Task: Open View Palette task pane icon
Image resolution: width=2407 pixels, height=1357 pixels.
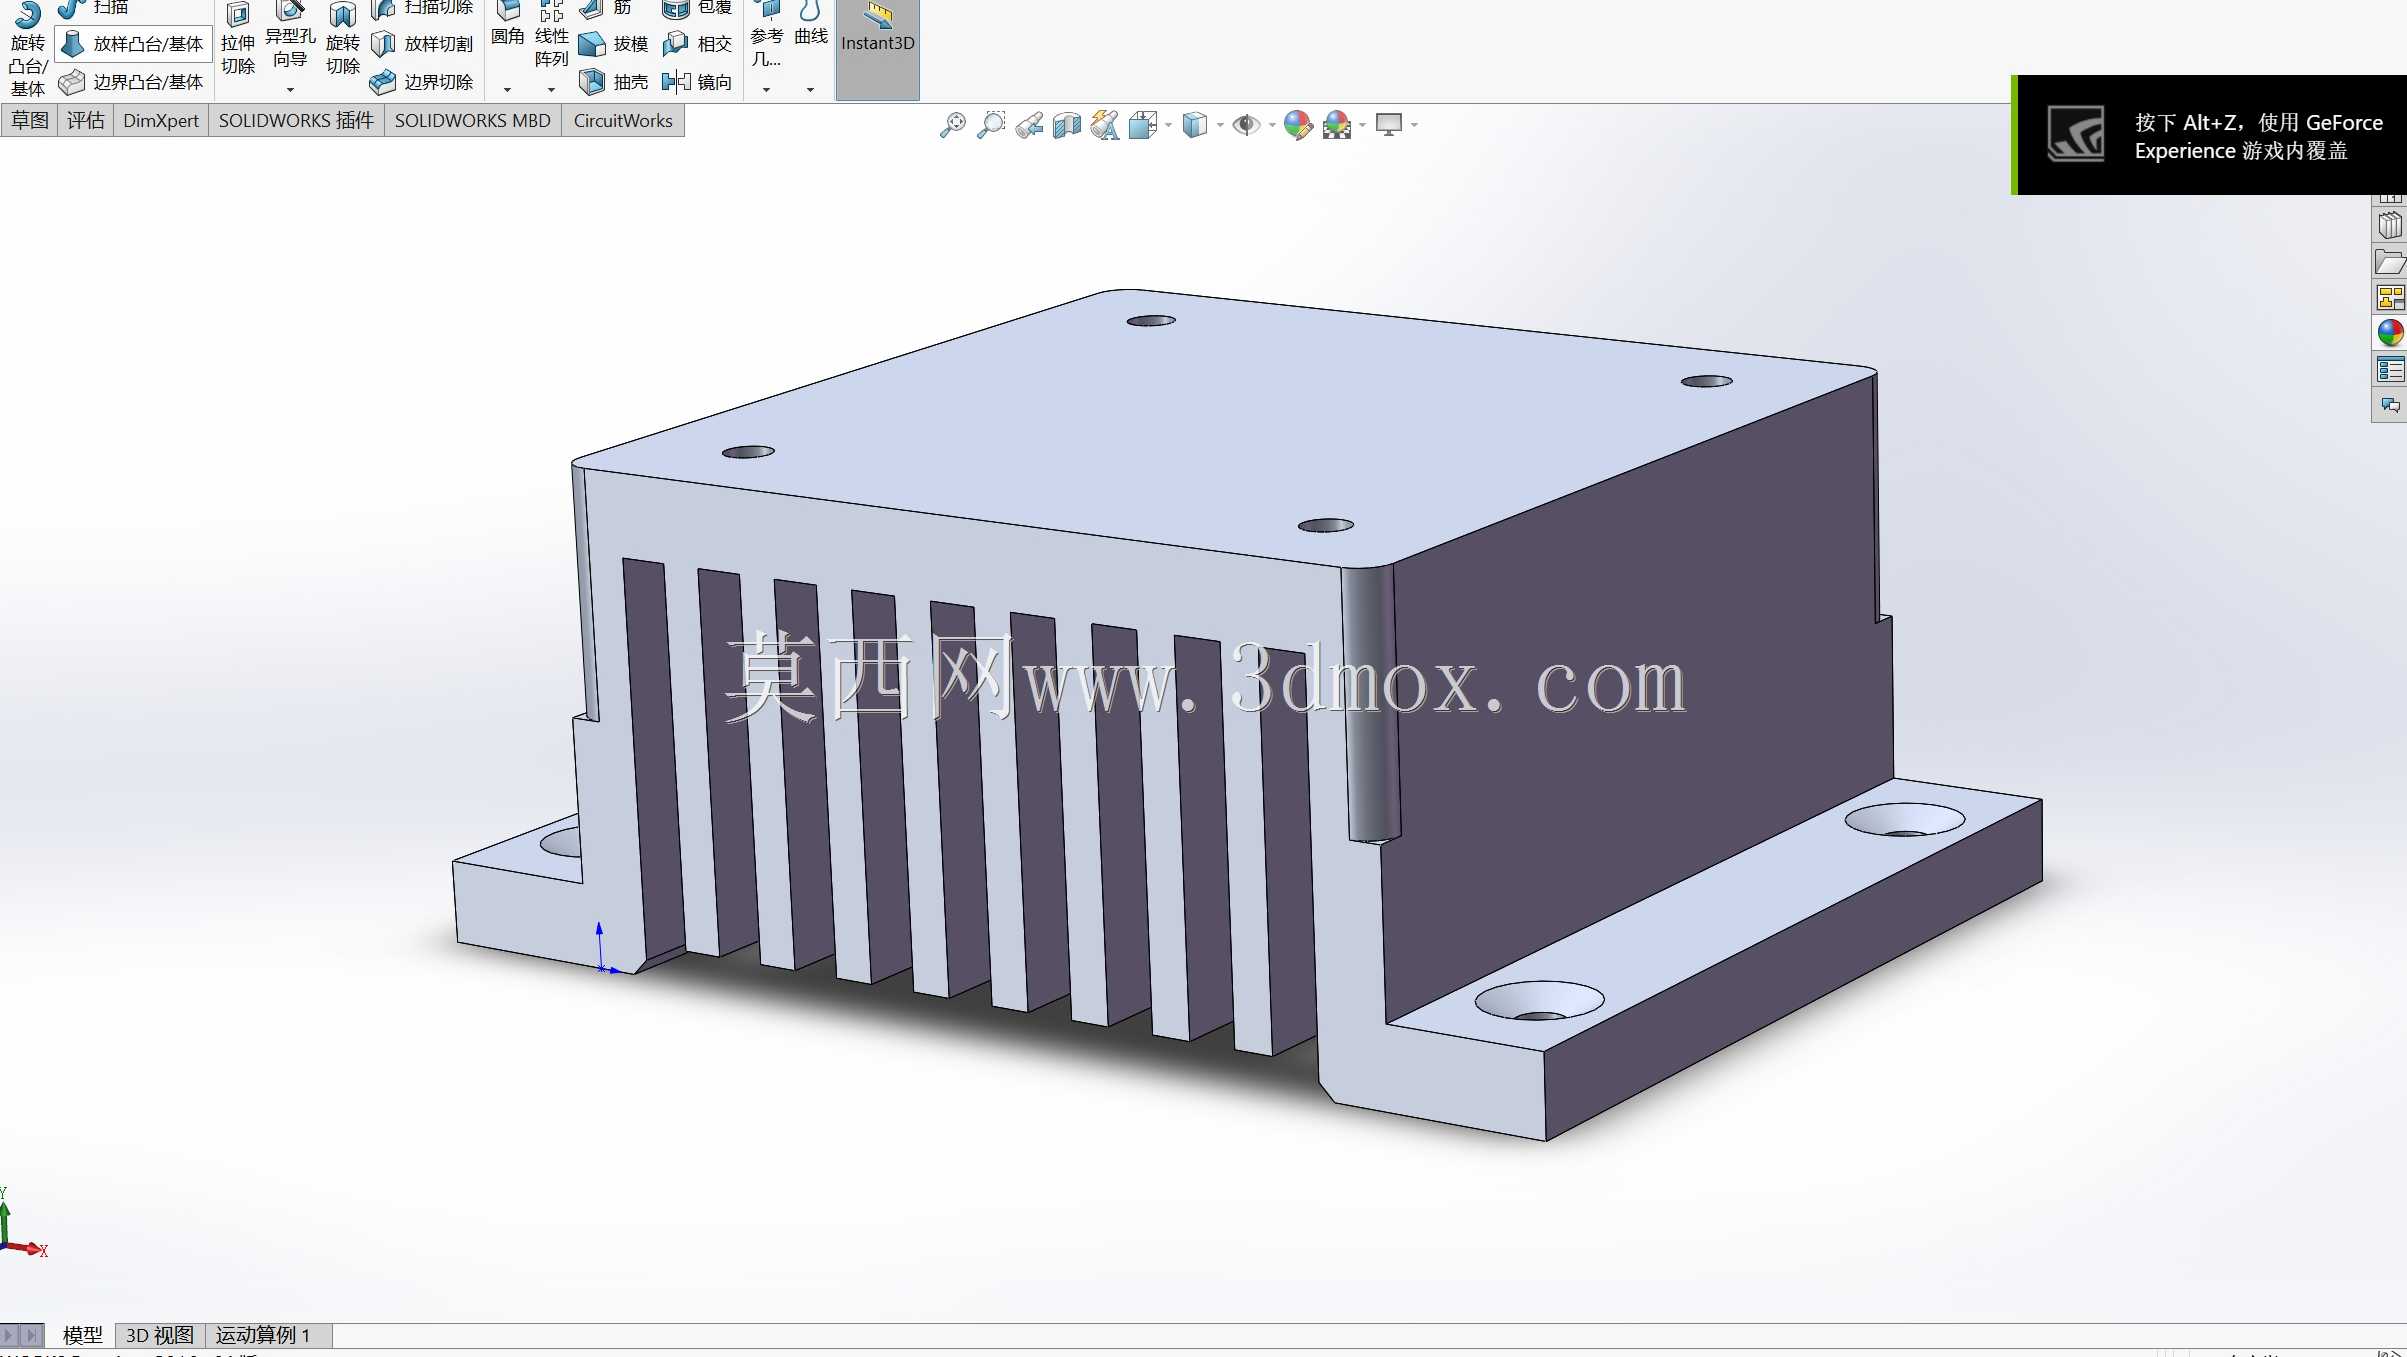Action: [x=2390, y=298]
